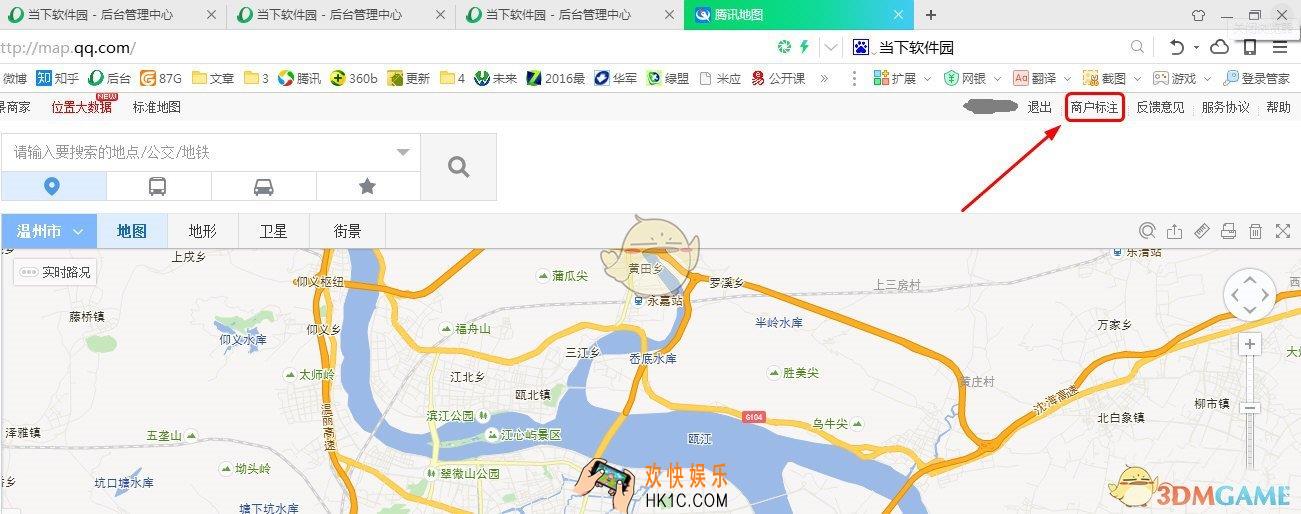Click the 商户标注 merchant annotation link
The height and width of the screenshot is (514, 1301).
pyautogui.click(x=1094, y=107)
